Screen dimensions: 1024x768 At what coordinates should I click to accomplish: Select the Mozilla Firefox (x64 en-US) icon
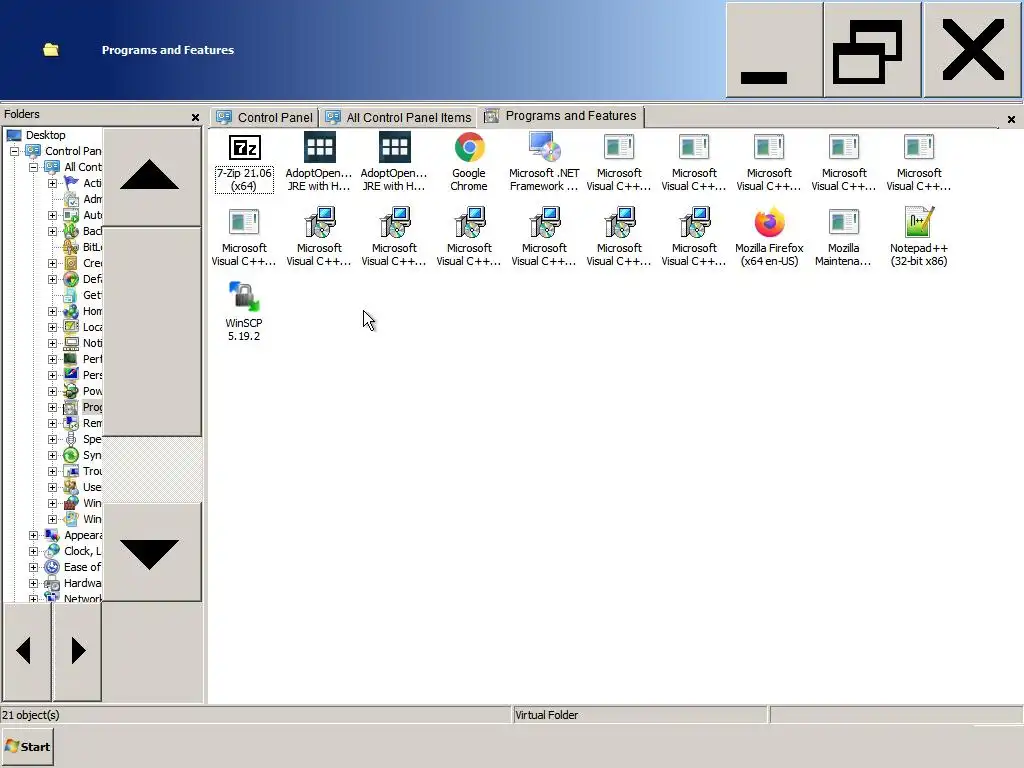(769, 223)
